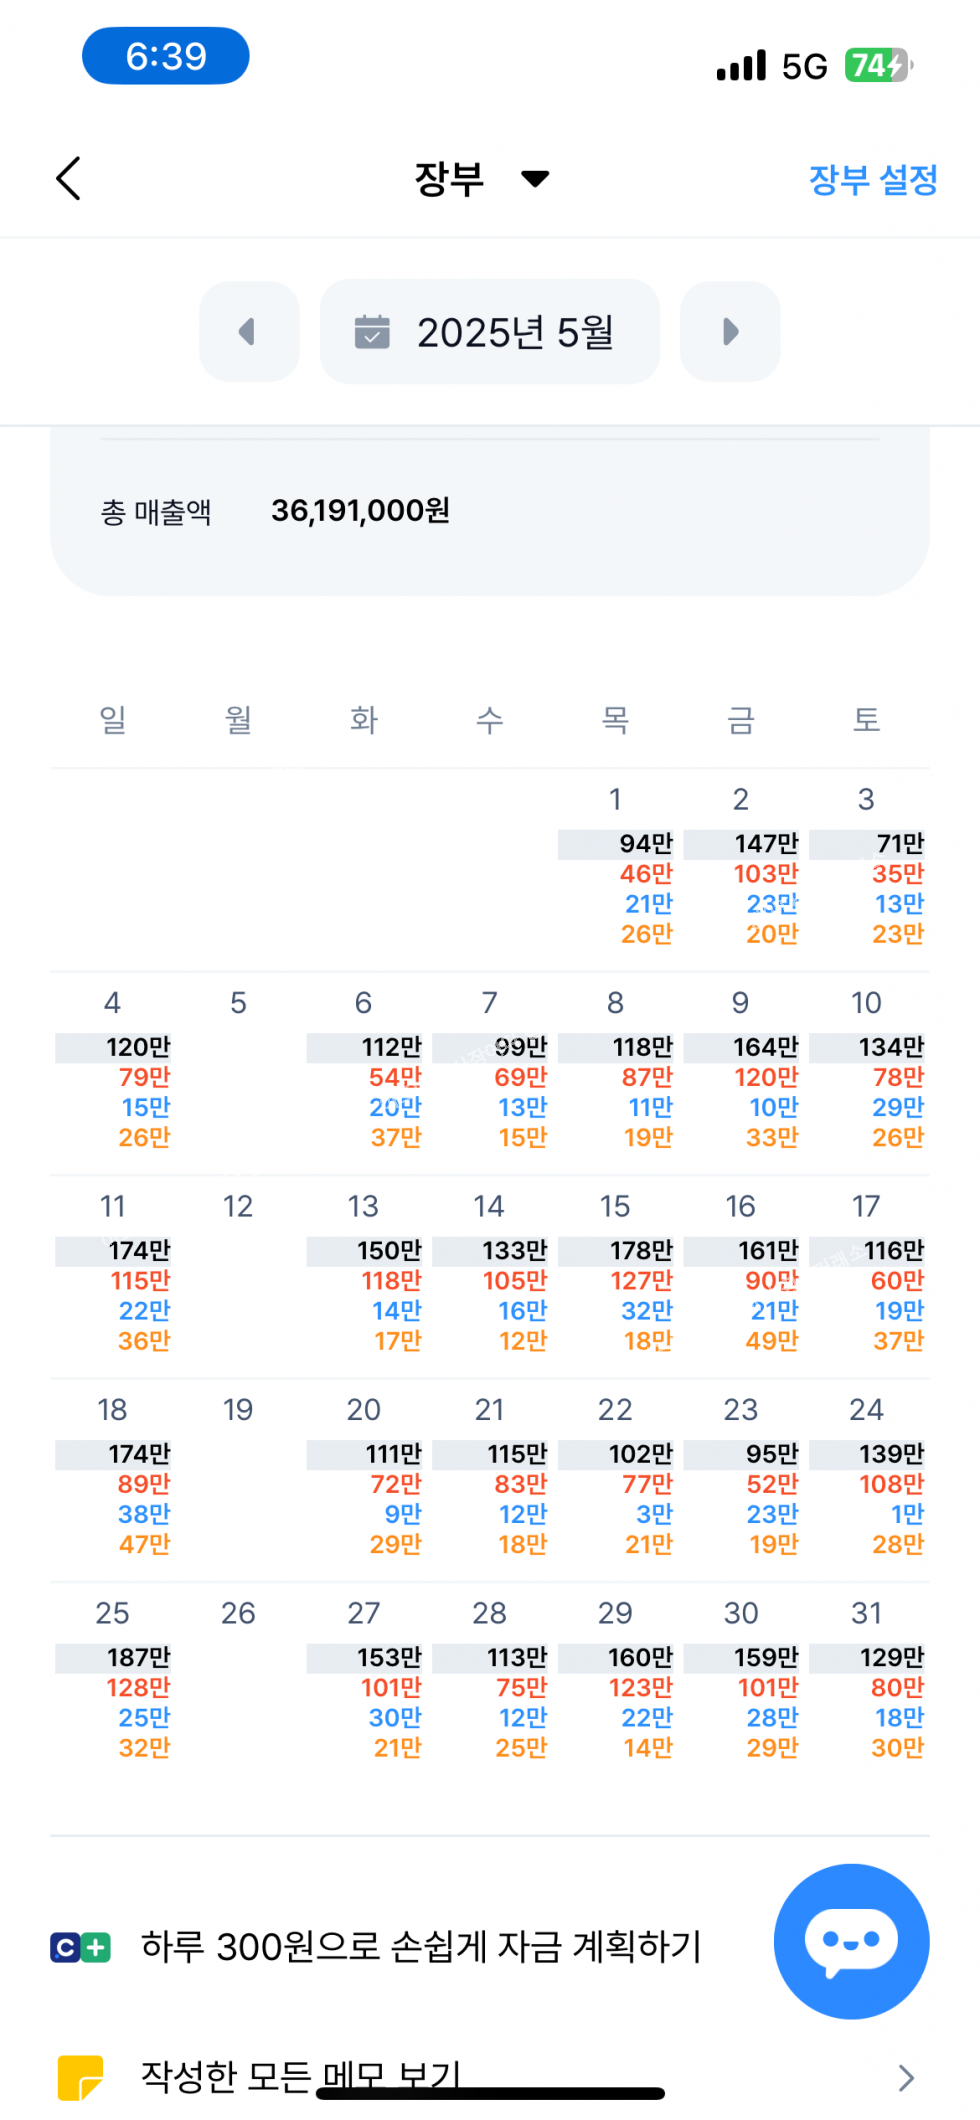980x2120 pixels.
Task: Tap the battery indicator in status bar
Action: point(877,66)
